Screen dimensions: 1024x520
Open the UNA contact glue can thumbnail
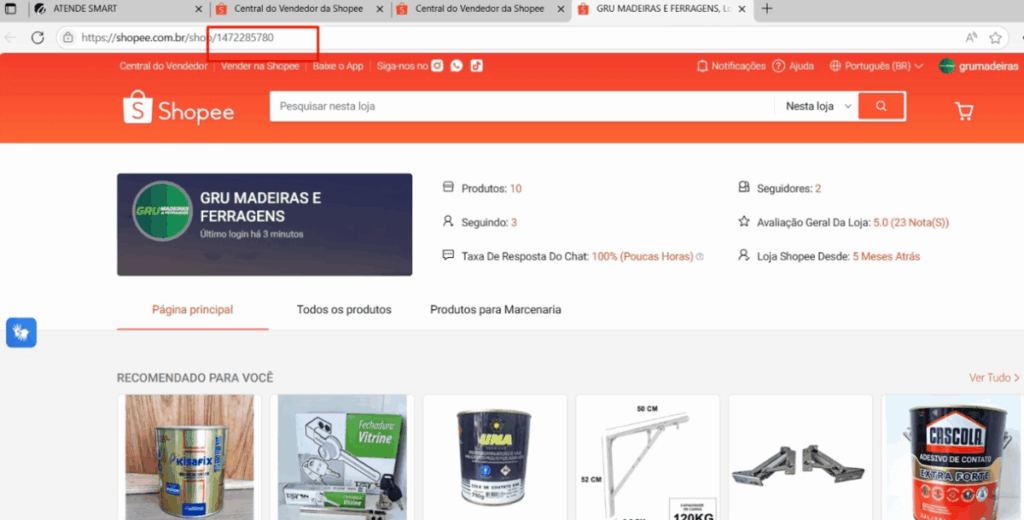pyautogui.click(x=495, y=457)
